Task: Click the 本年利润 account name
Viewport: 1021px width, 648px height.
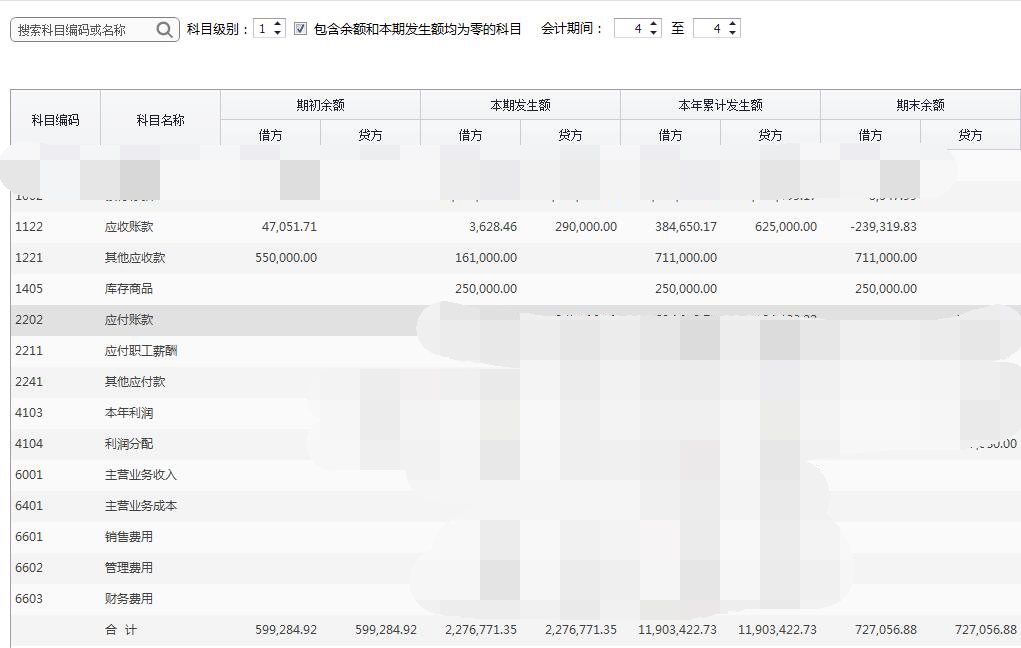Action: tap(129, 413)
